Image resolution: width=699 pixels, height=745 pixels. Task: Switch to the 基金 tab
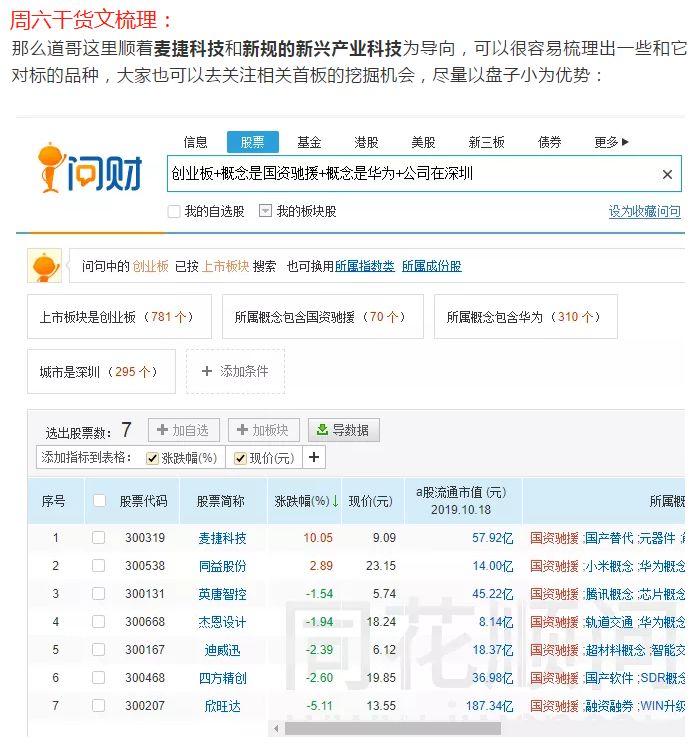click(x=309, y=142)
